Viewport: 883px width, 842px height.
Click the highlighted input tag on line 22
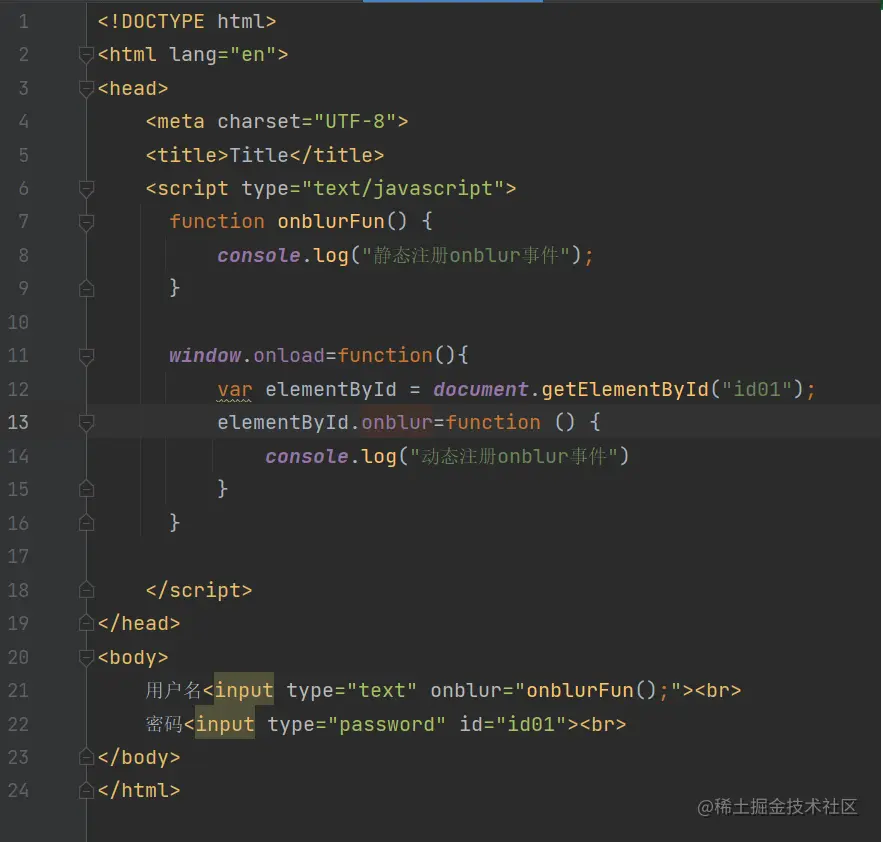point(224,723)
